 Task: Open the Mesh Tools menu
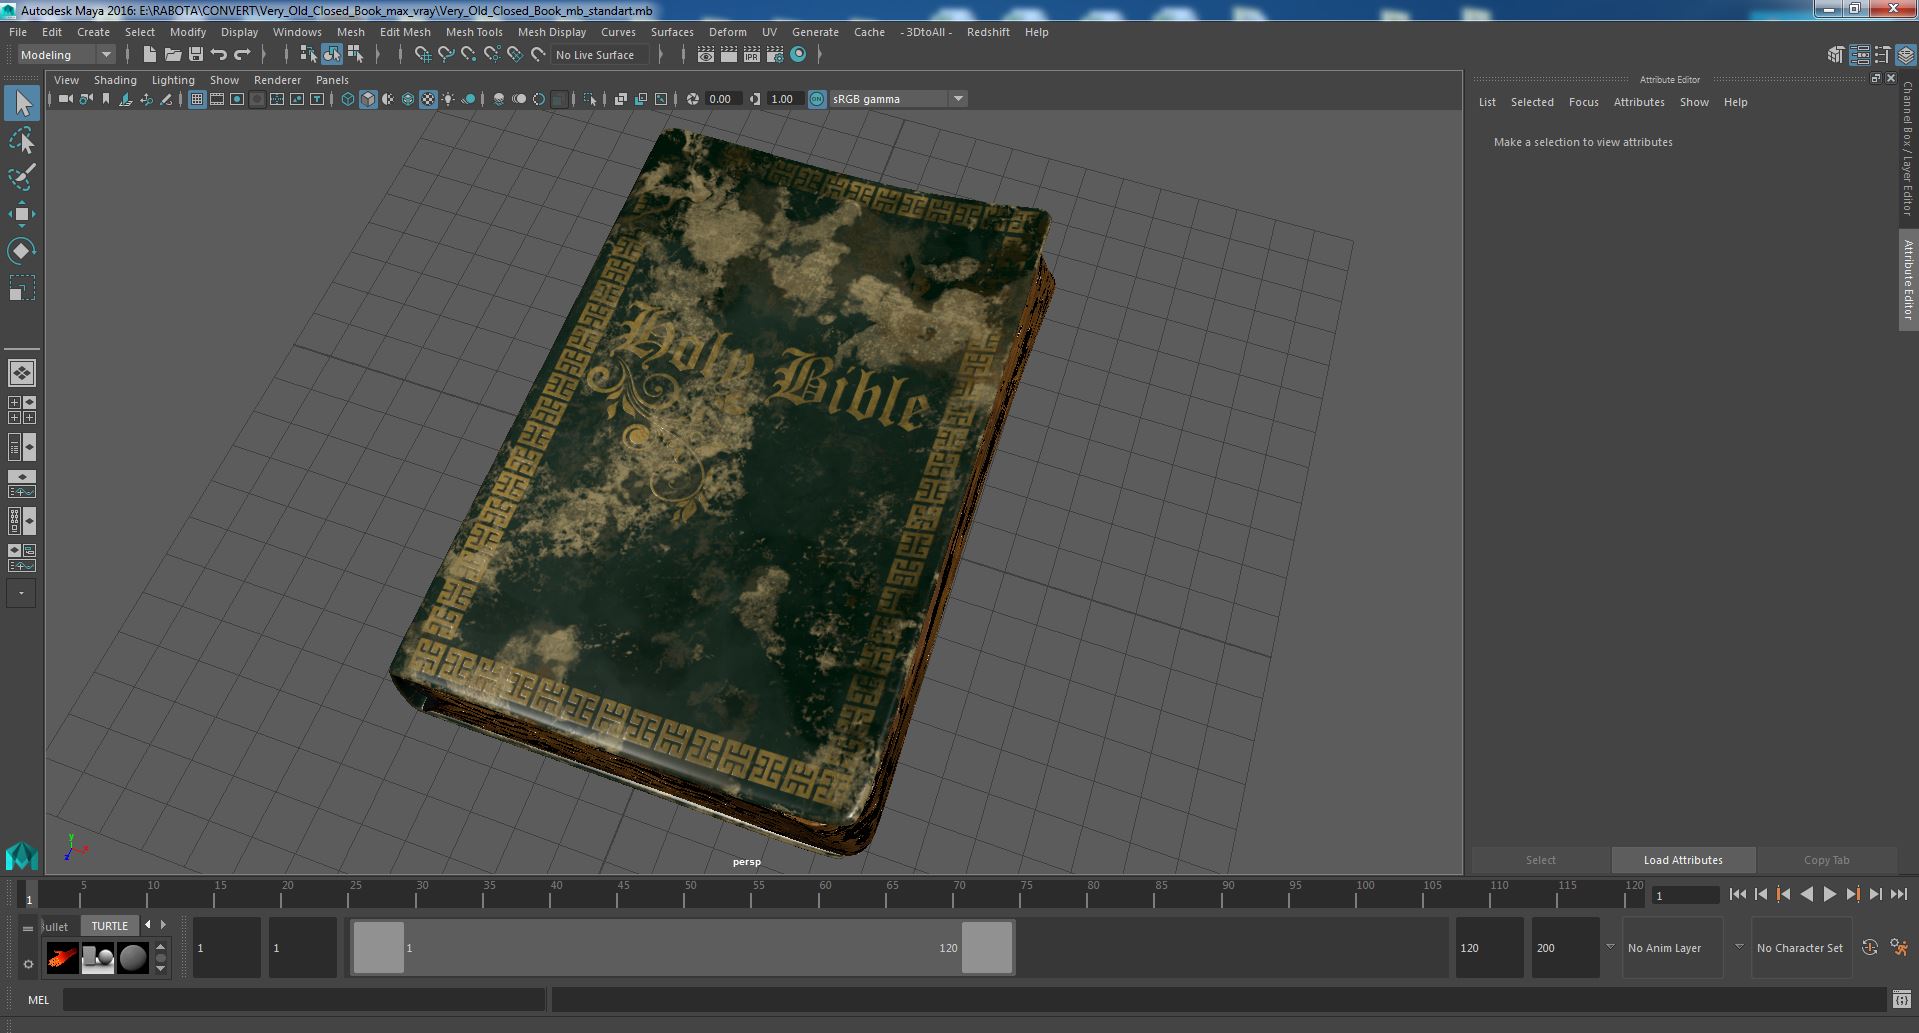pos(474,32)
